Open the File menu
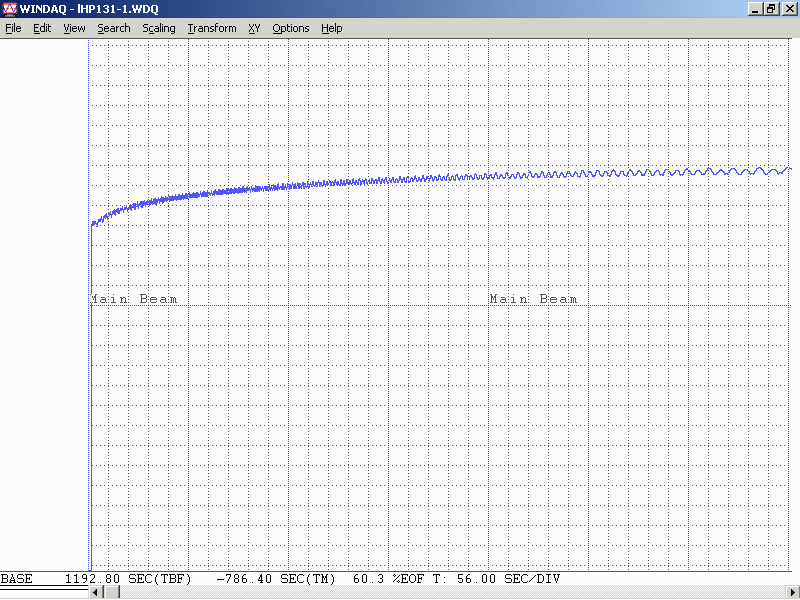Screen dimensions: 800x600 [x=13, y=28]
